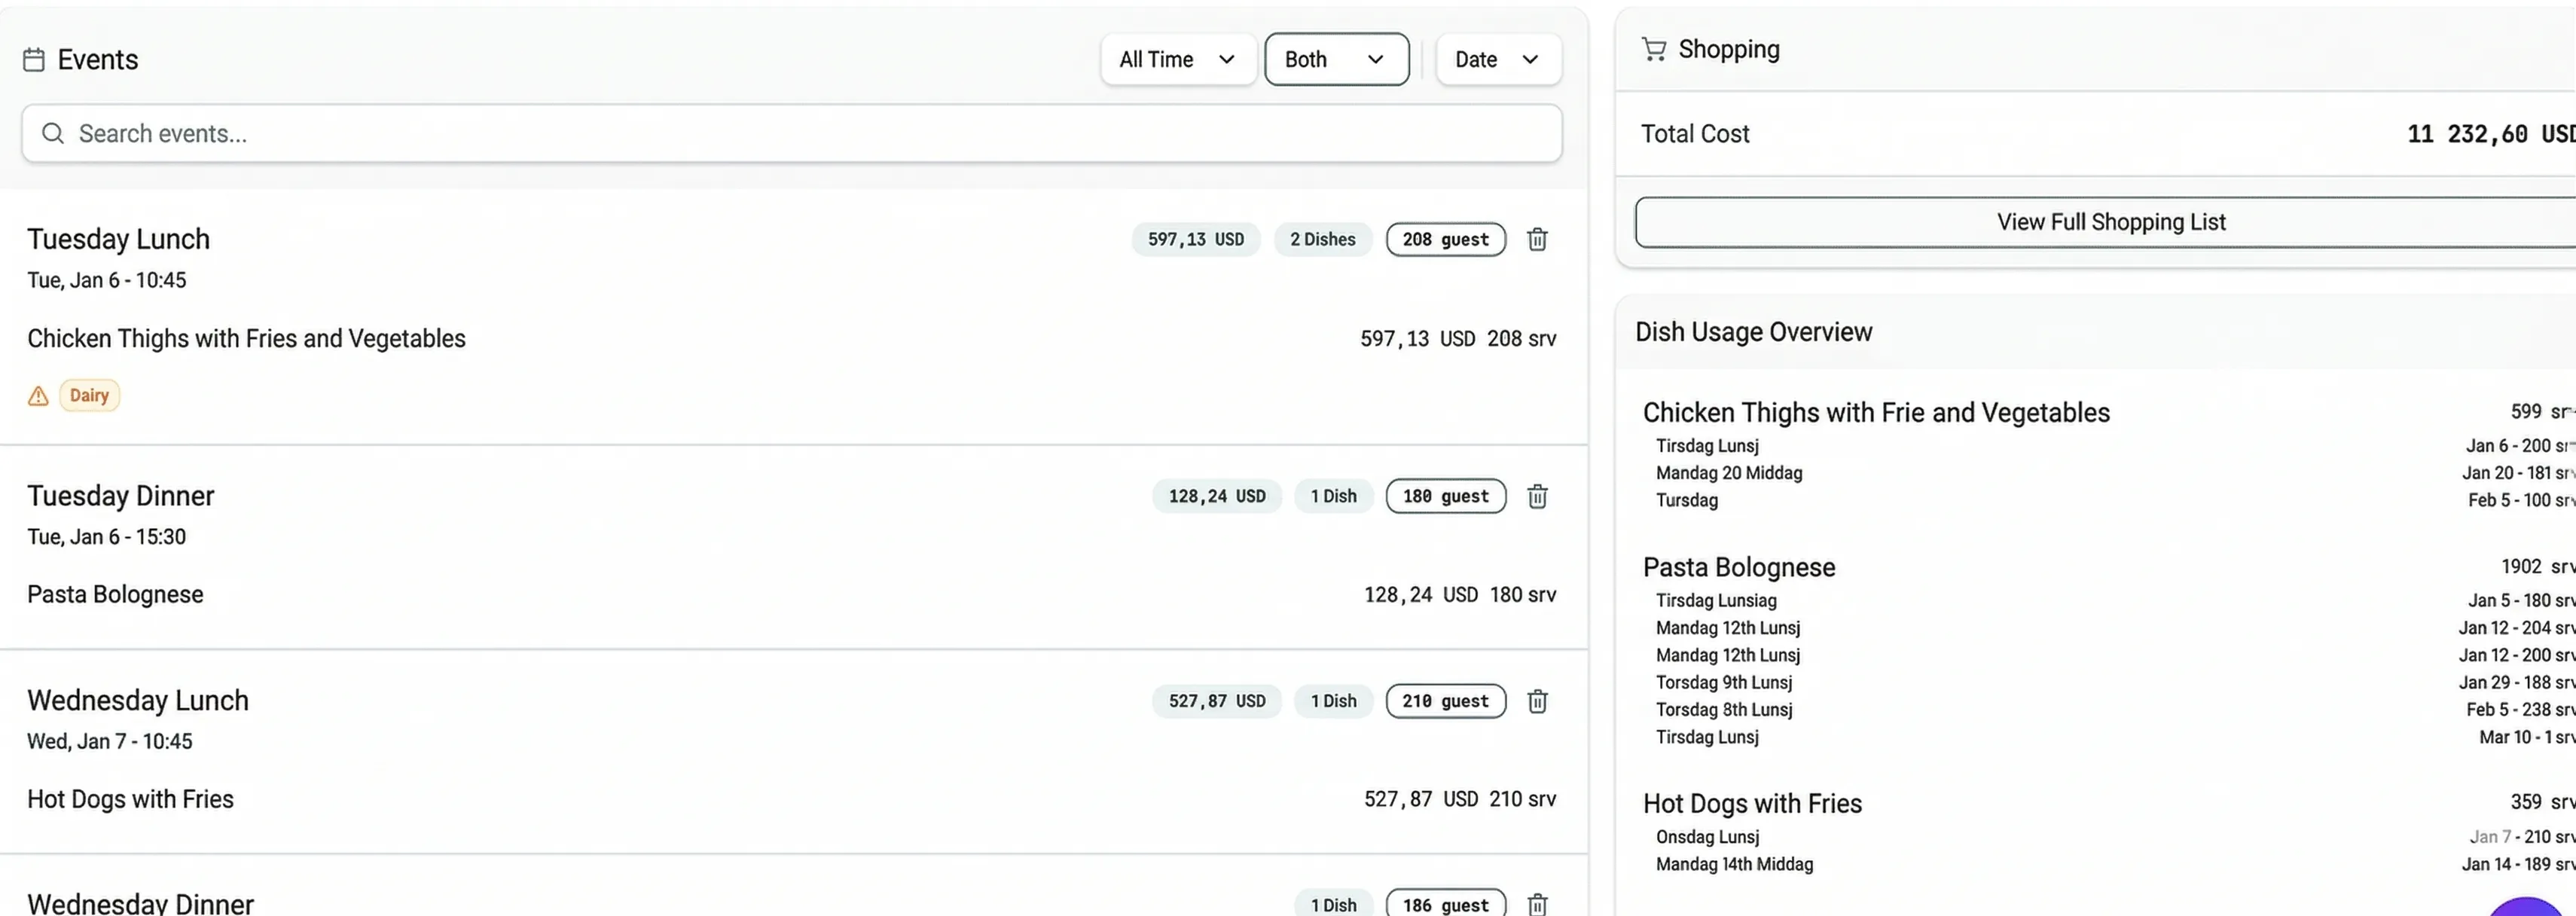Delete the Tuesday Lunch event via trash icon
Image resolution: width=2576 pixels, height=916 pixels.
[1537, 240]
